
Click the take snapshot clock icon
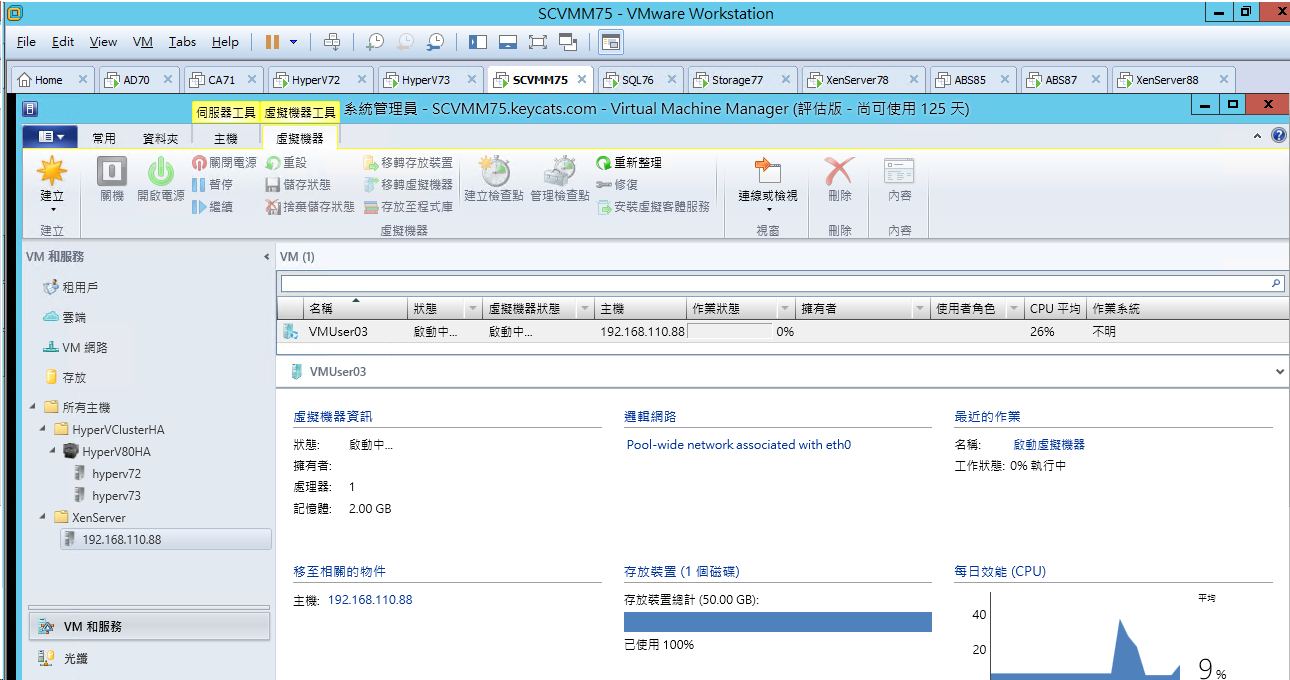click(x=375, y=42)
